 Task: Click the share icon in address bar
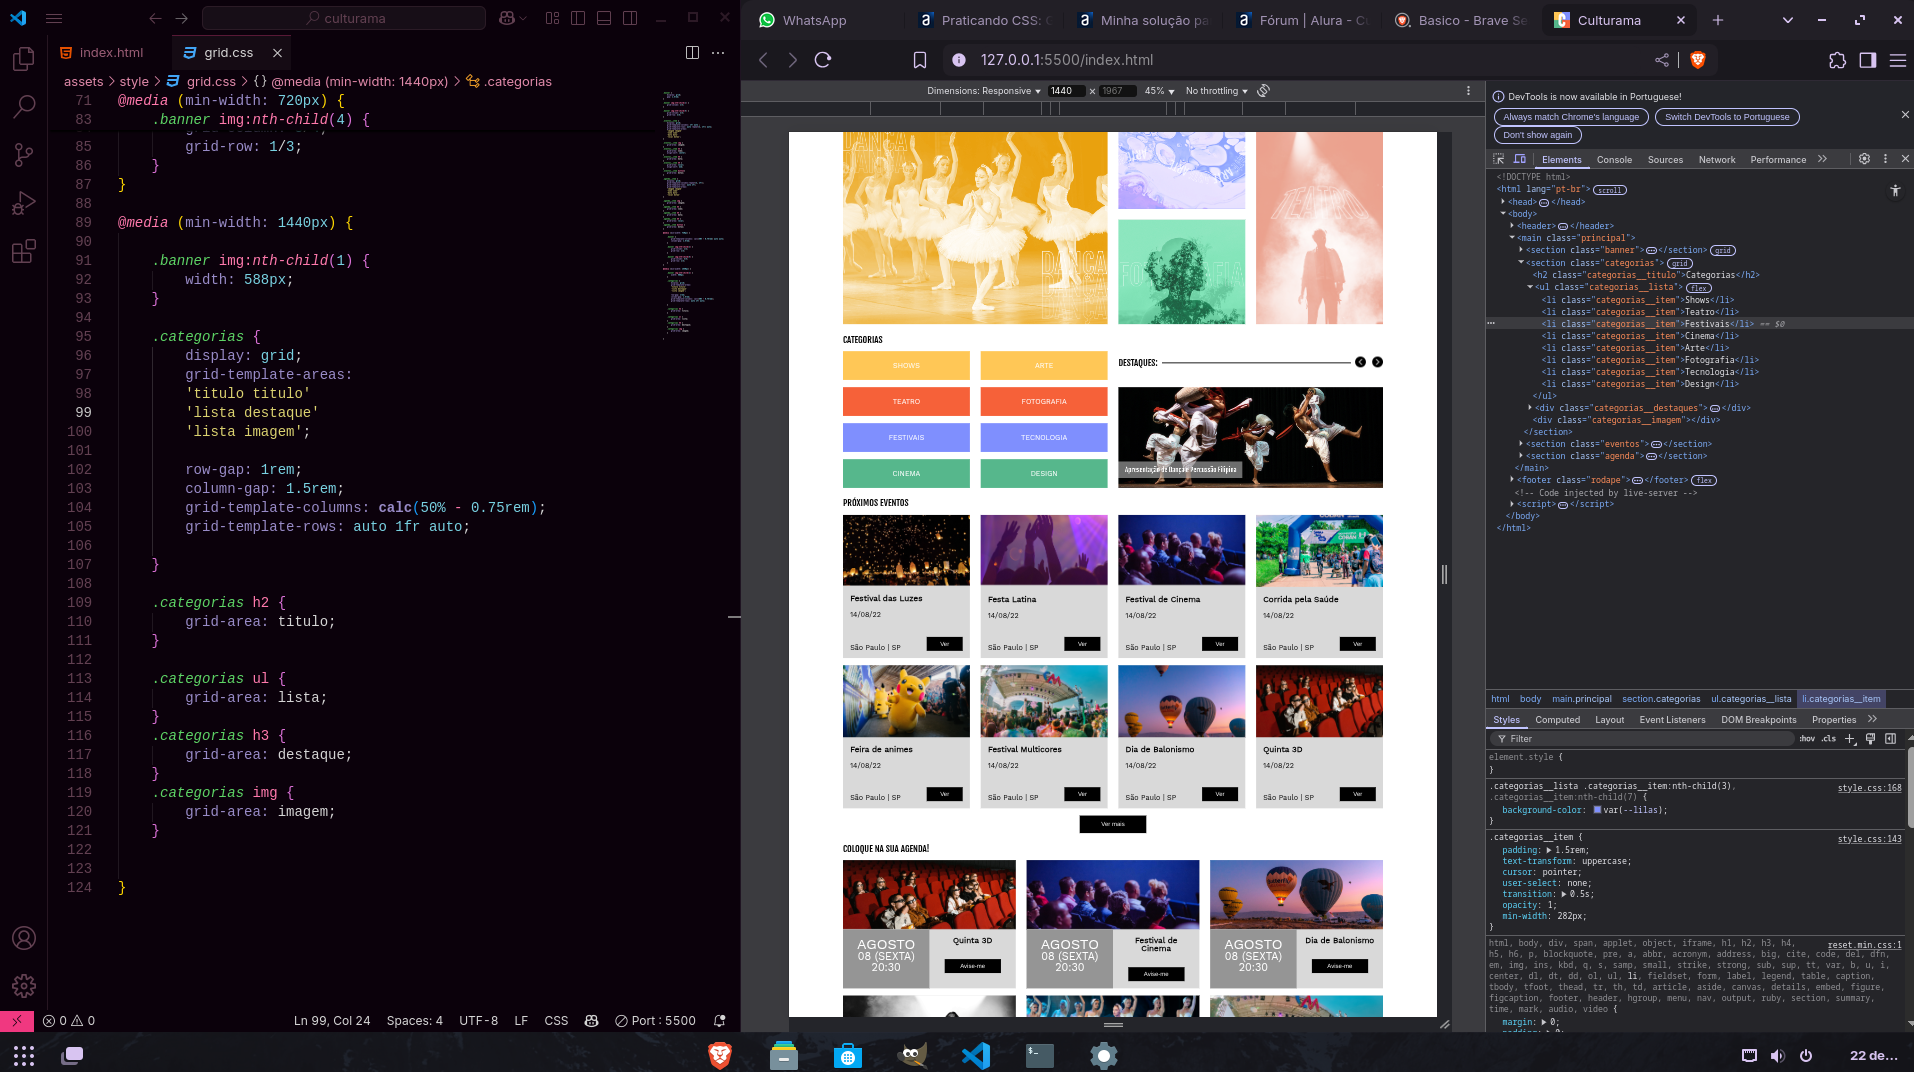pyautogui.click(x=1662, y=60)
